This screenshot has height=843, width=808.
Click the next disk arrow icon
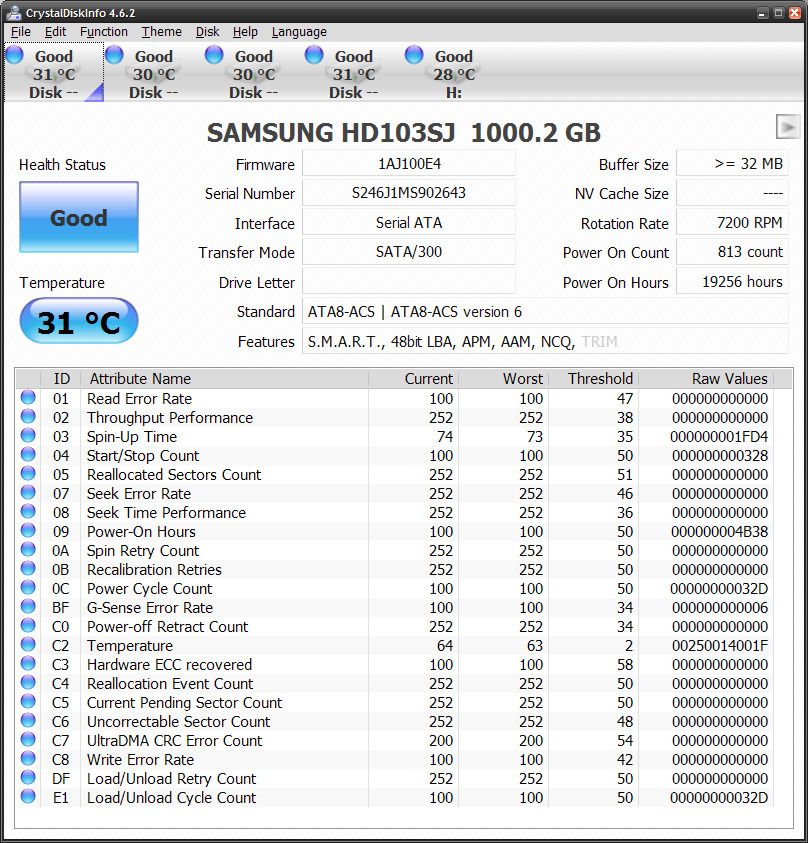(787, 127)
